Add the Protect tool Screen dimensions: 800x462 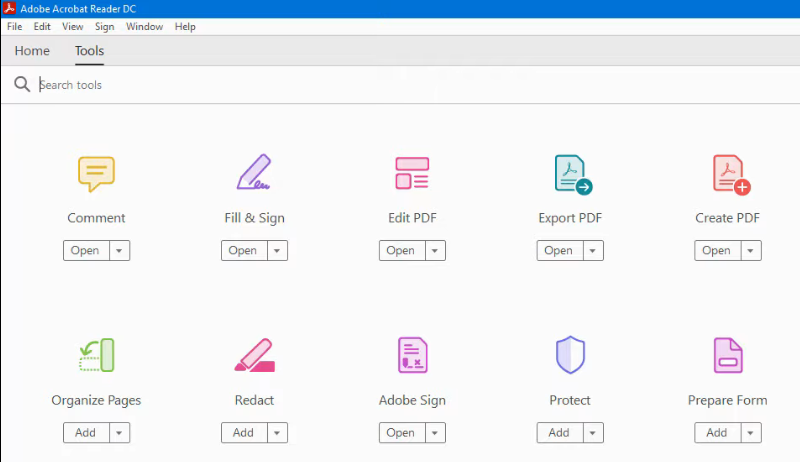[x=559, y=432]
